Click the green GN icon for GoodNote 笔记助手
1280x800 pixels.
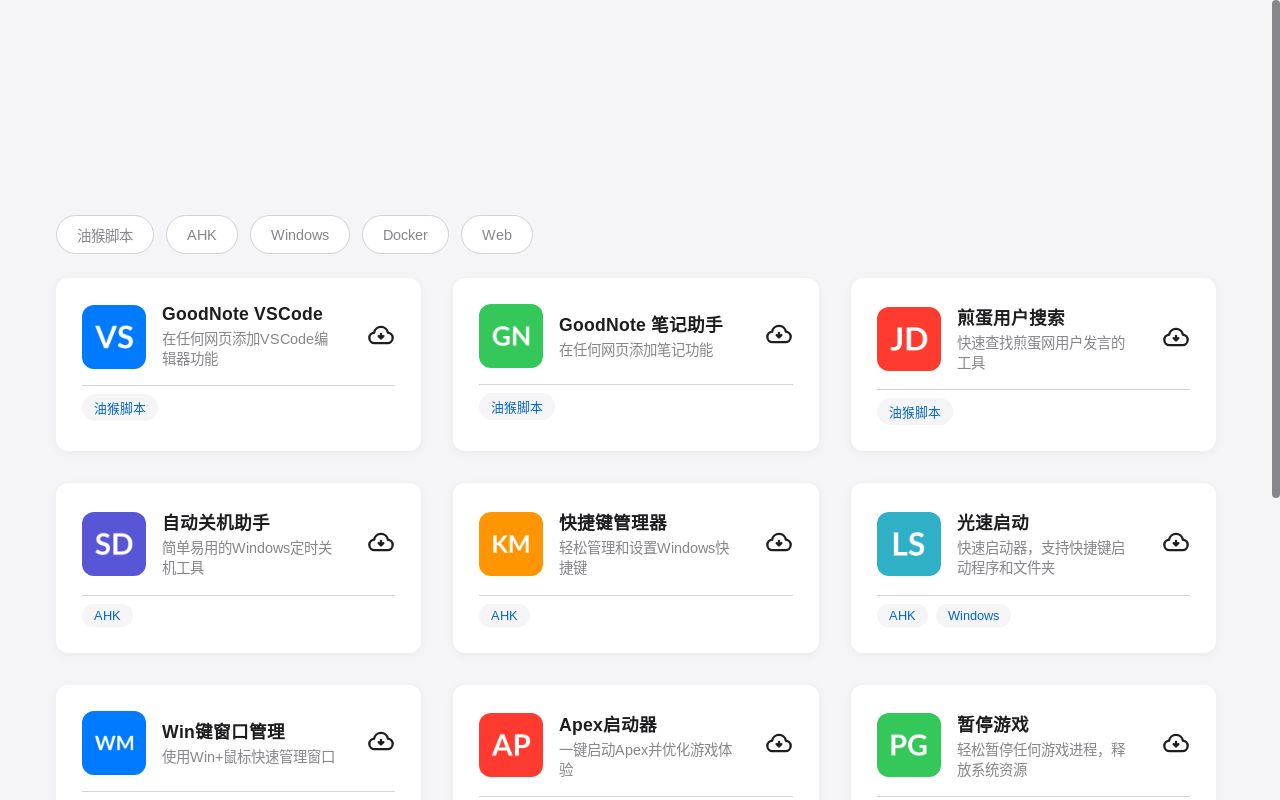[511, 336]
